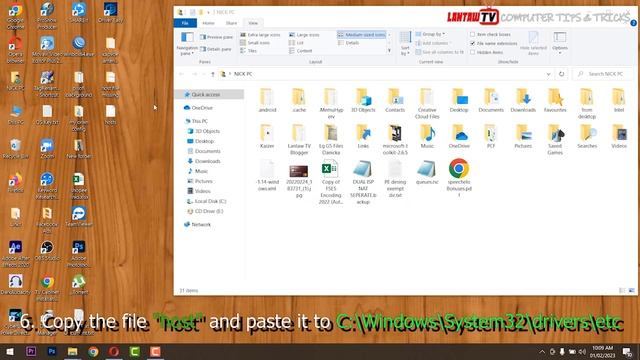Screen dimensions: 640x360
Task: Launch Adobe Photoshop desktop shortcut
Action: pyautogui.click(x=79, y=254)
